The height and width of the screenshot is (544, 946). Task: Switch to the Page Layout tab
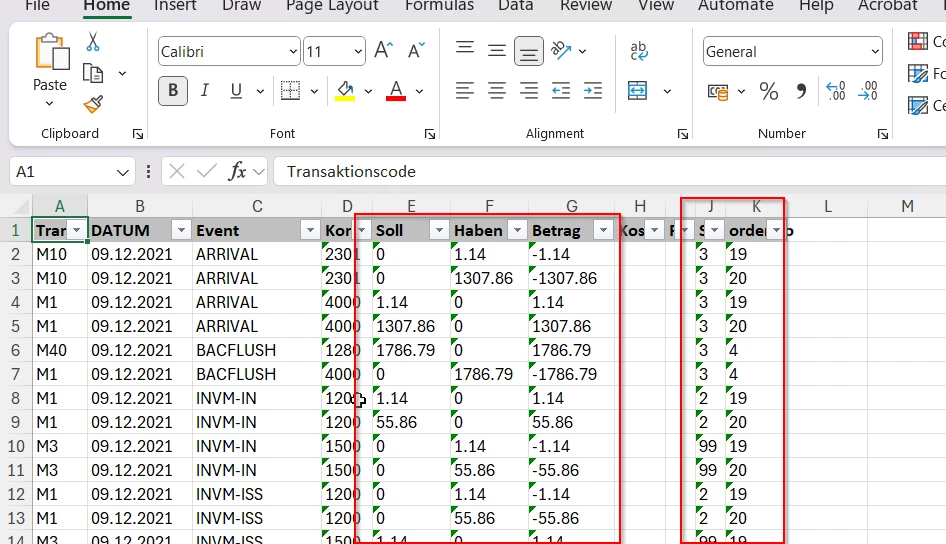click(332, 6)
